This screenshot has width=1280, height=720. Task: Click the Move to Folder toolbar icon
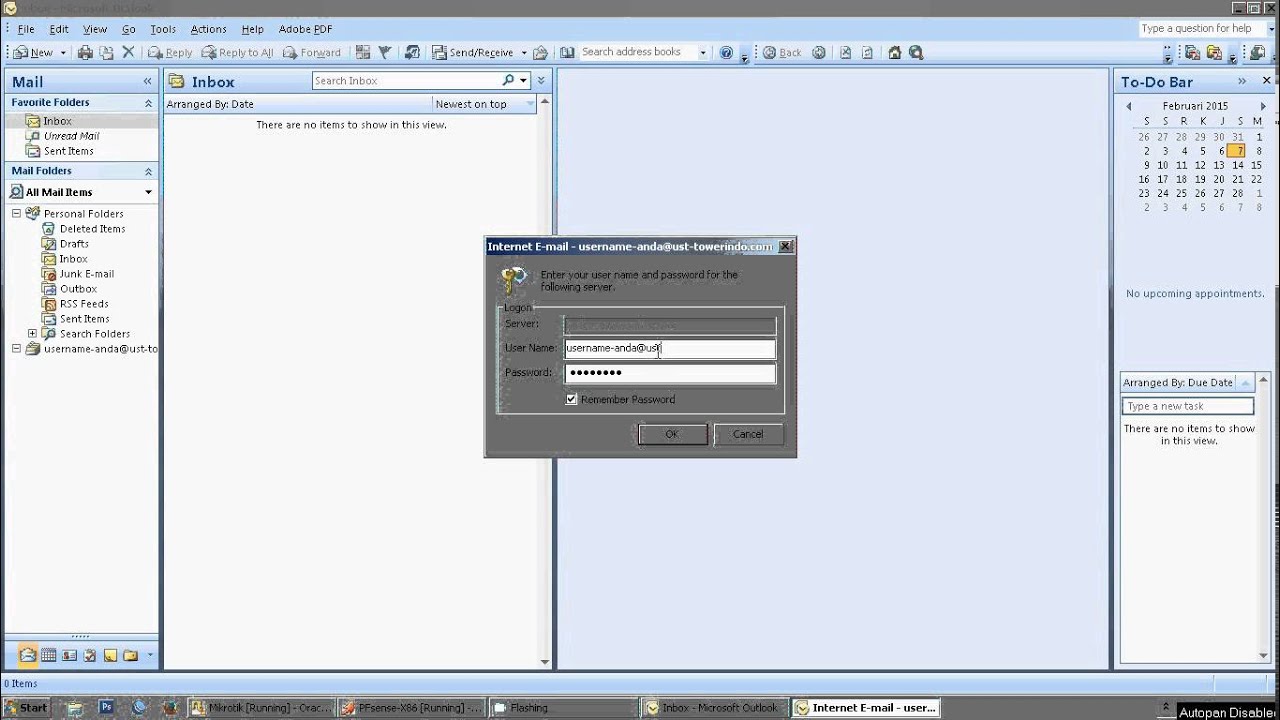tap(106, 53)
